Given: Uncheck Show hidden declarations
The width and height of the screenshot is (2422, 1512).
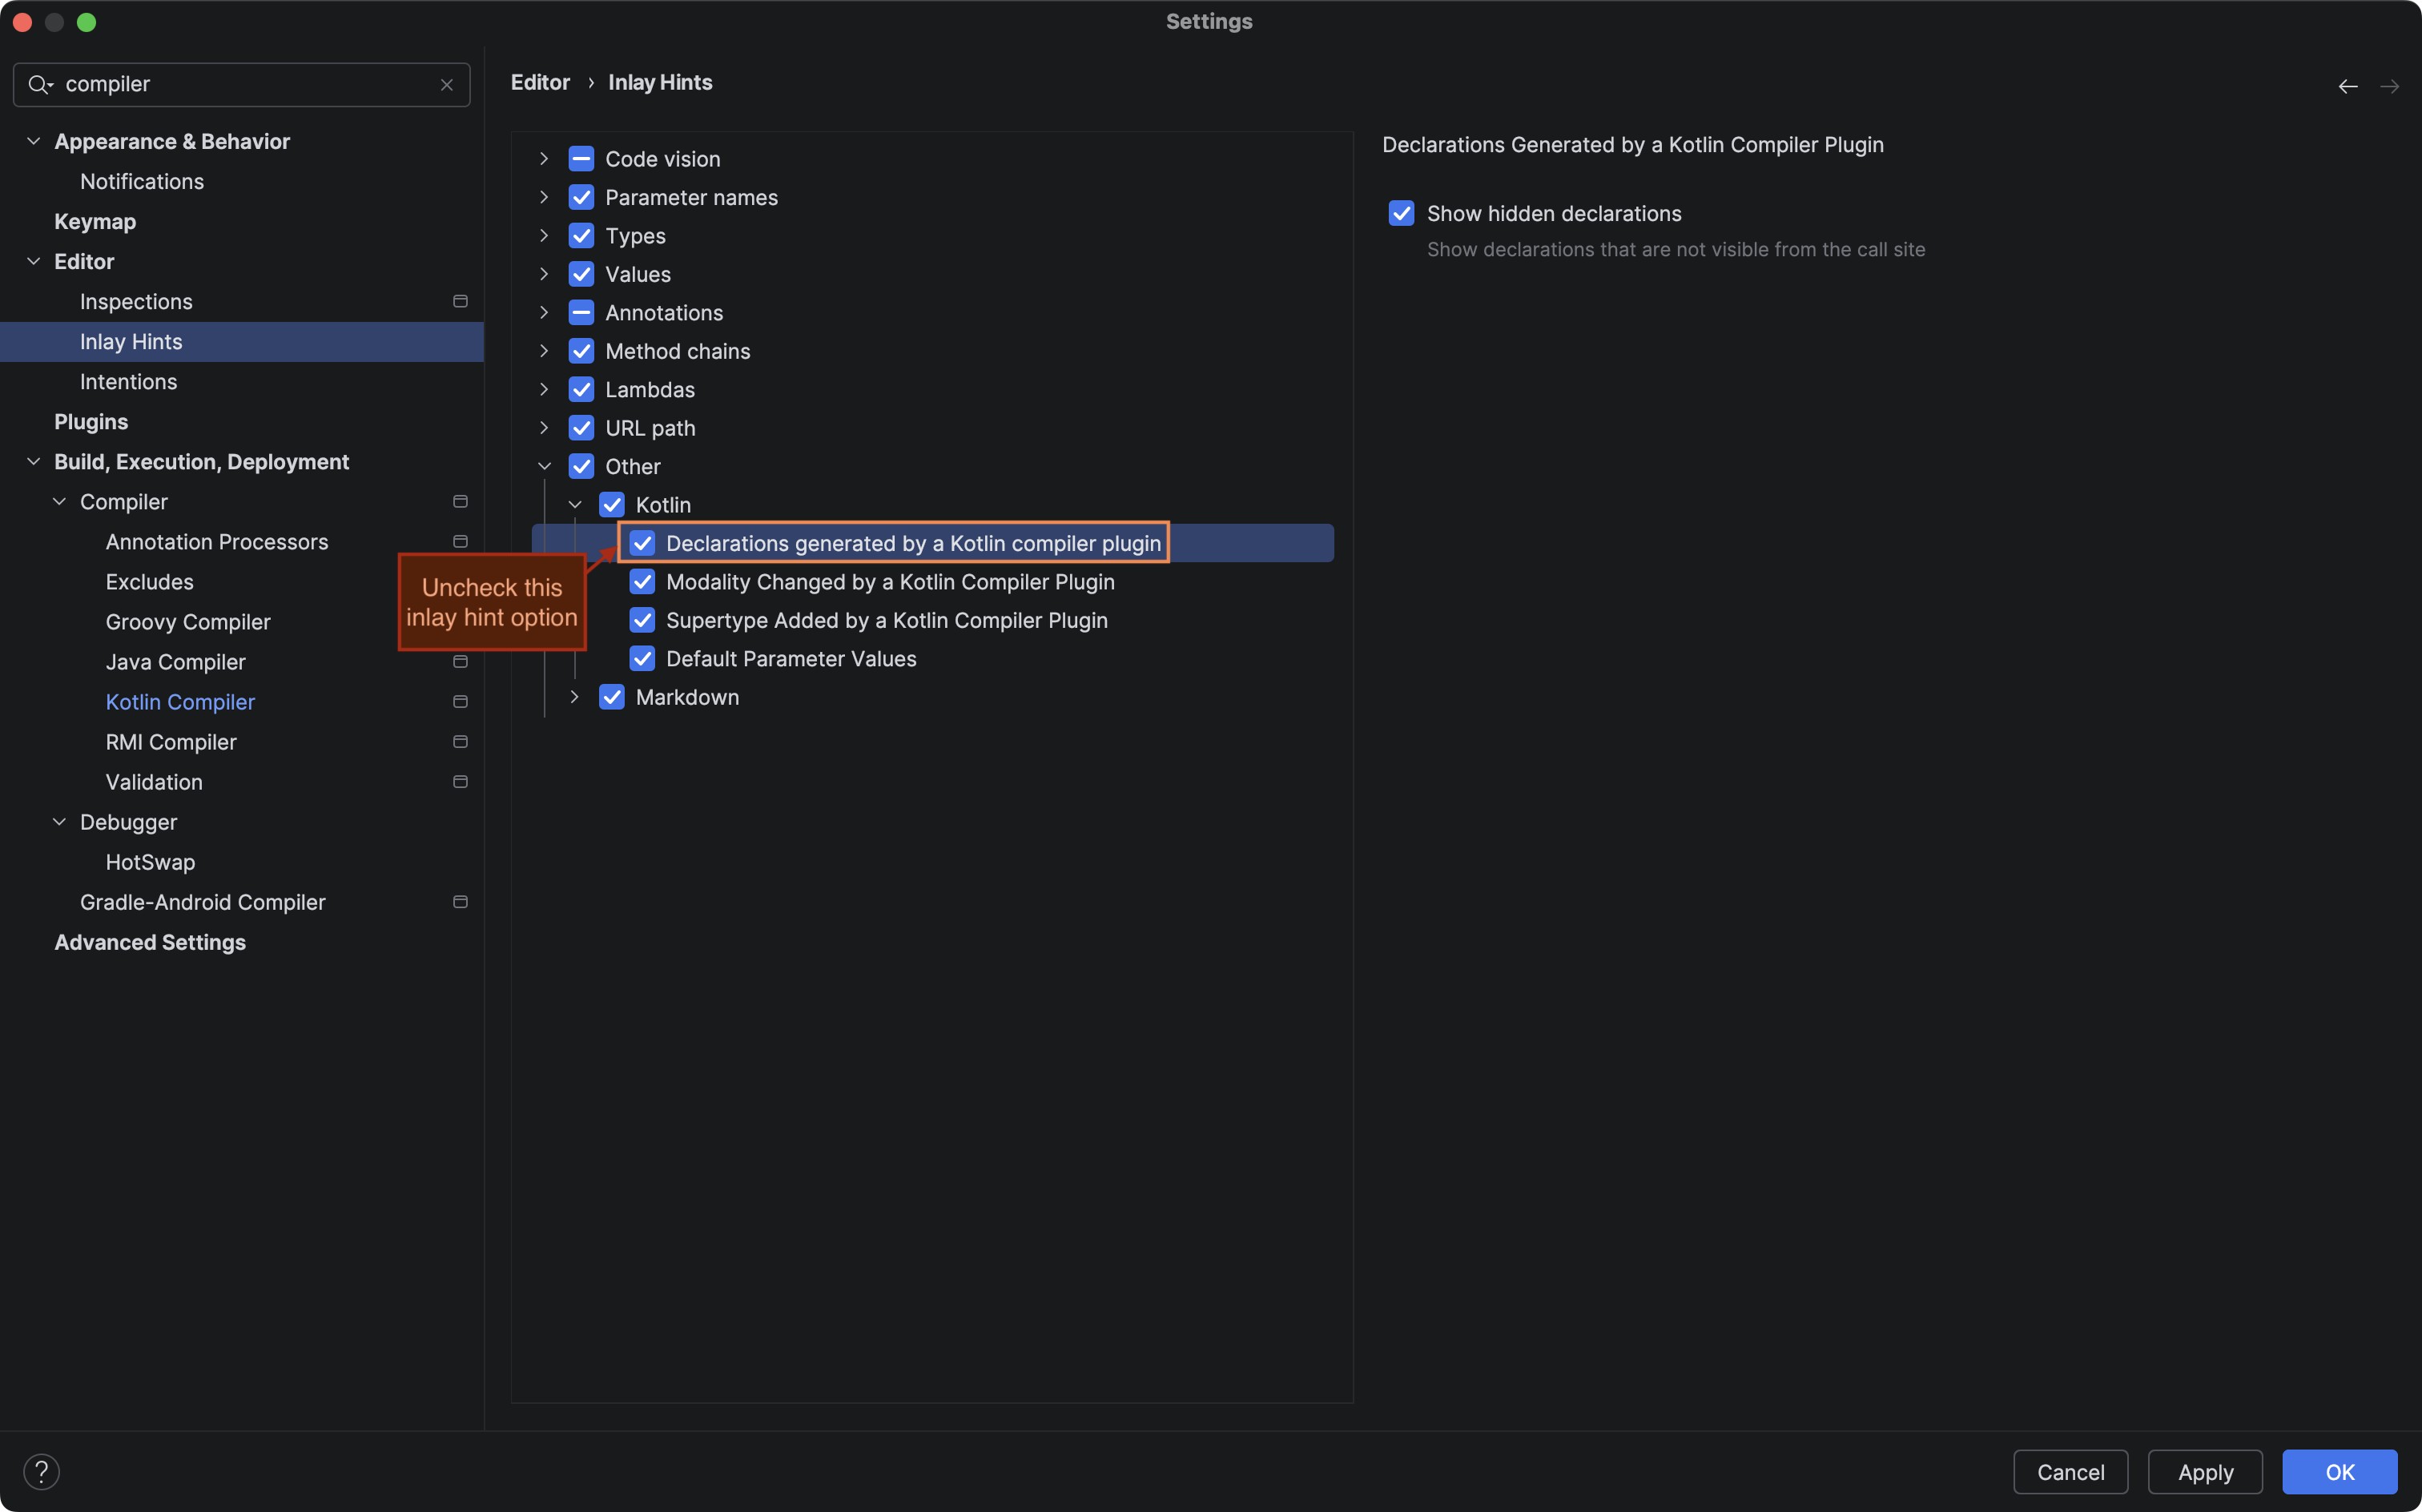Looking at the screenshot, I should (1401, 213).
